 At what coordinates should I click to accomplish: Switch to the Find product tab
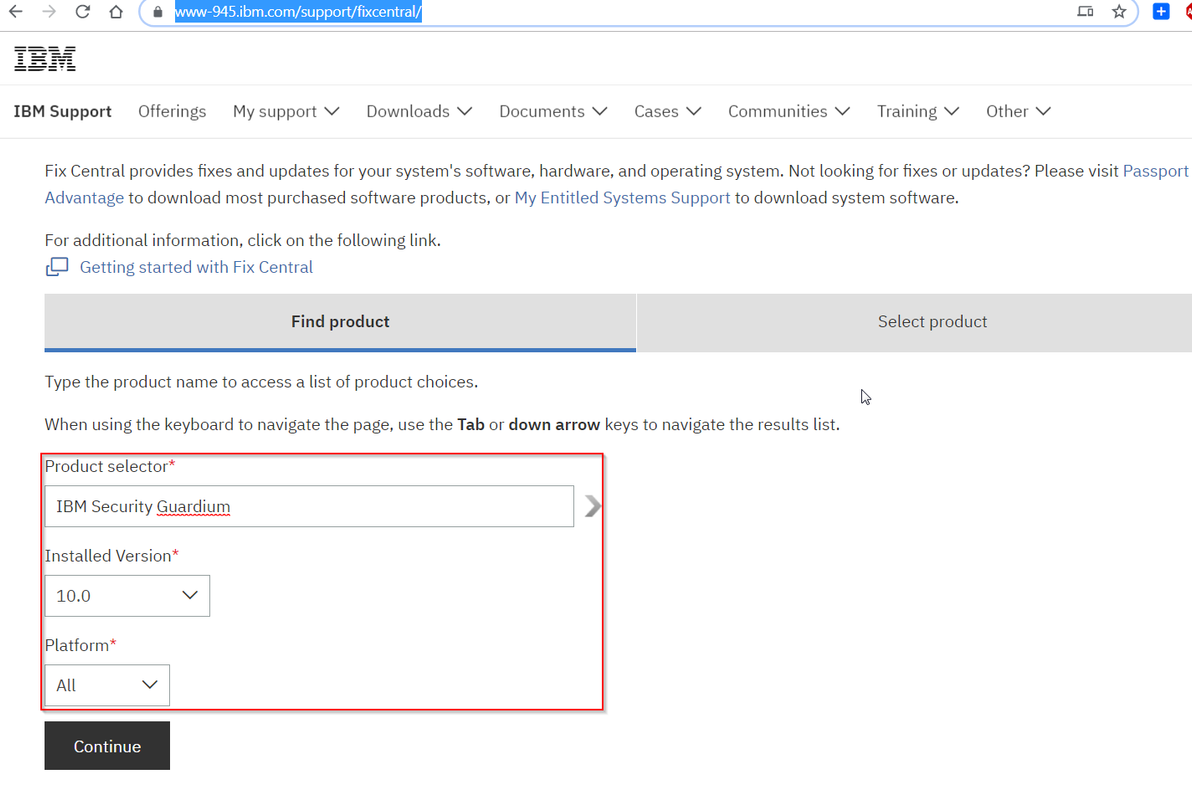tap(340, 322)
